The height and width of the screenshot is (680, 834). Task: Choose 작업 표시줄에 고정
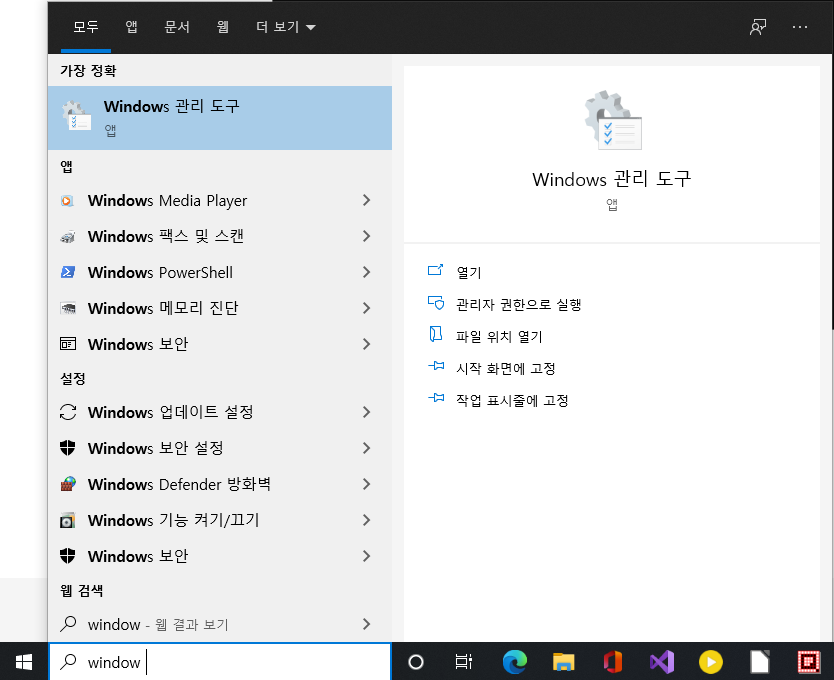pos(512,400)
